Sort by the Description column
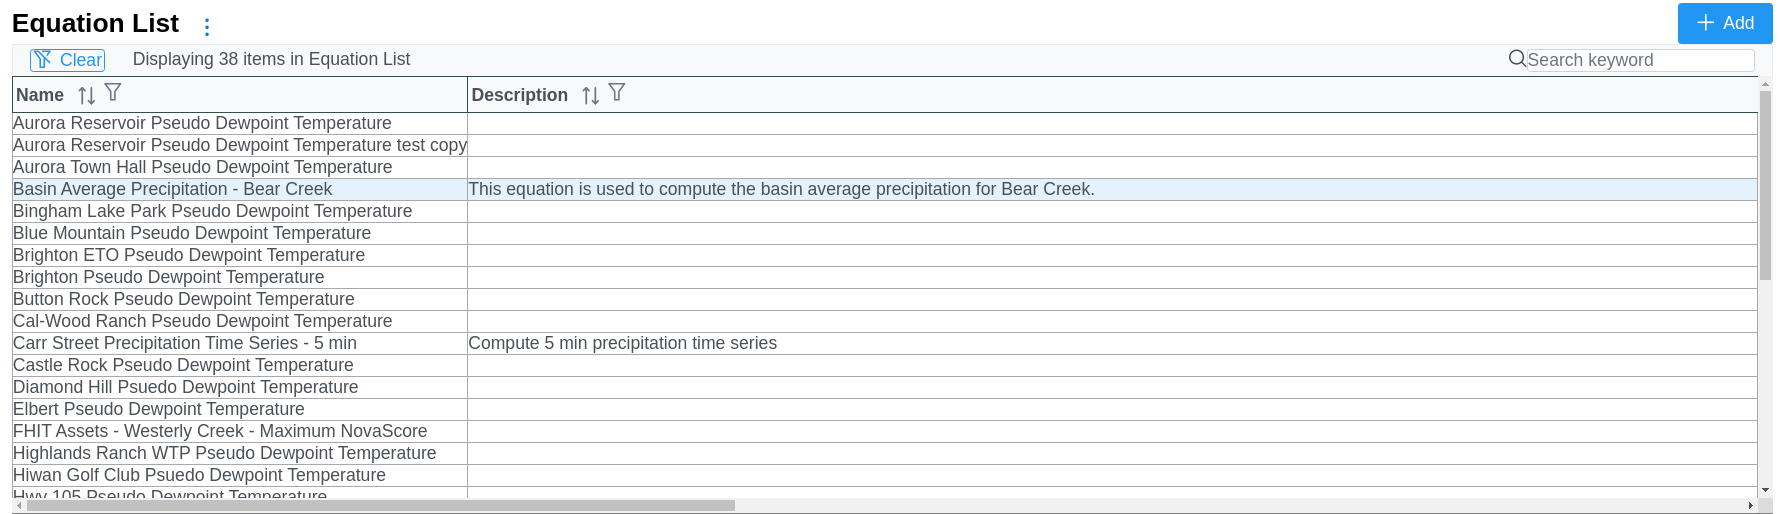1781x514 pixels. click(591, 95)
